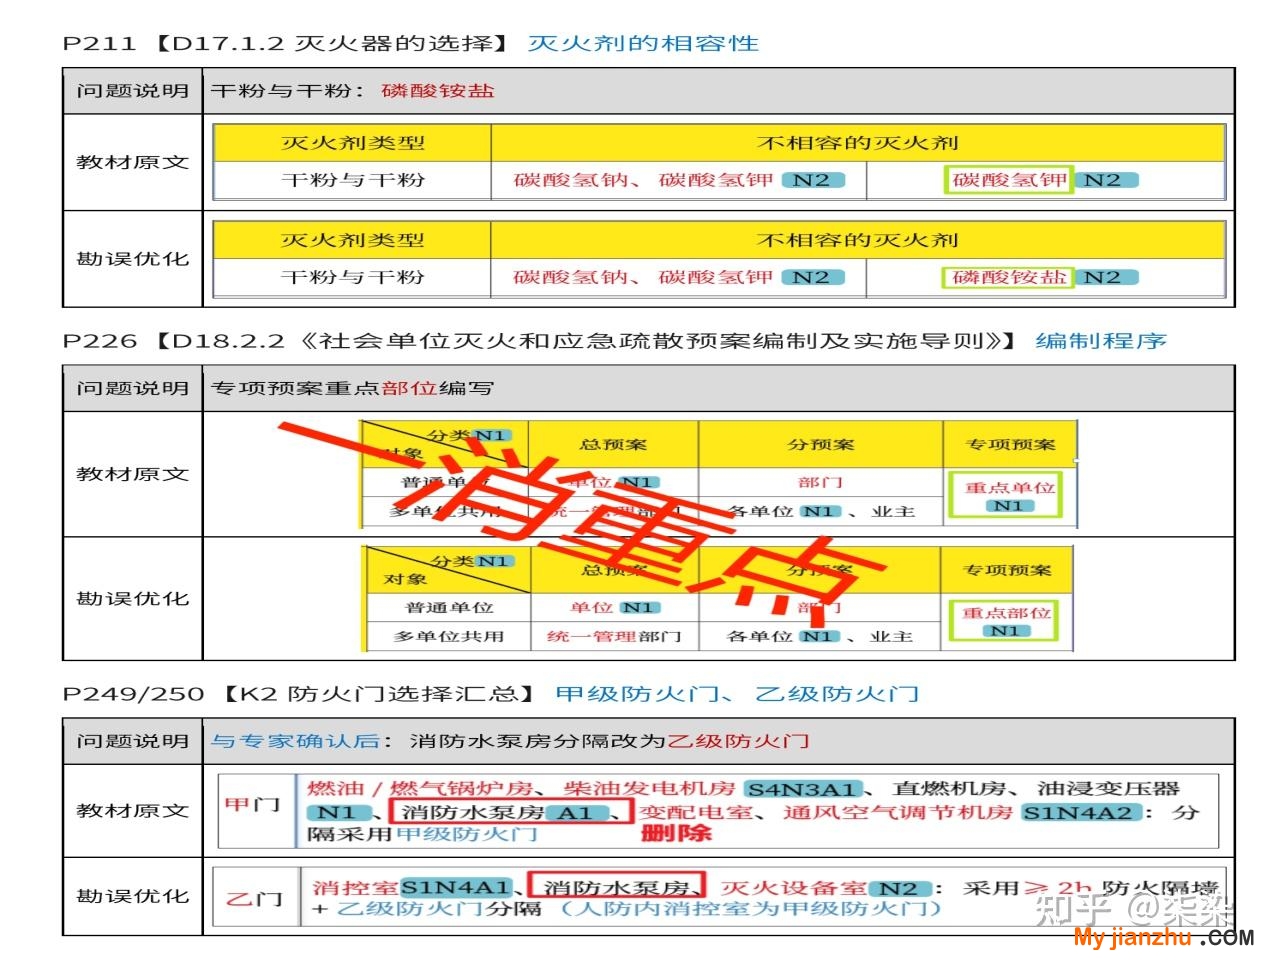Click '燃油 / 燃气锅炉房' in the 甲门 row
The height and width of the screenshot is (960, 1267).
[420, 789]
